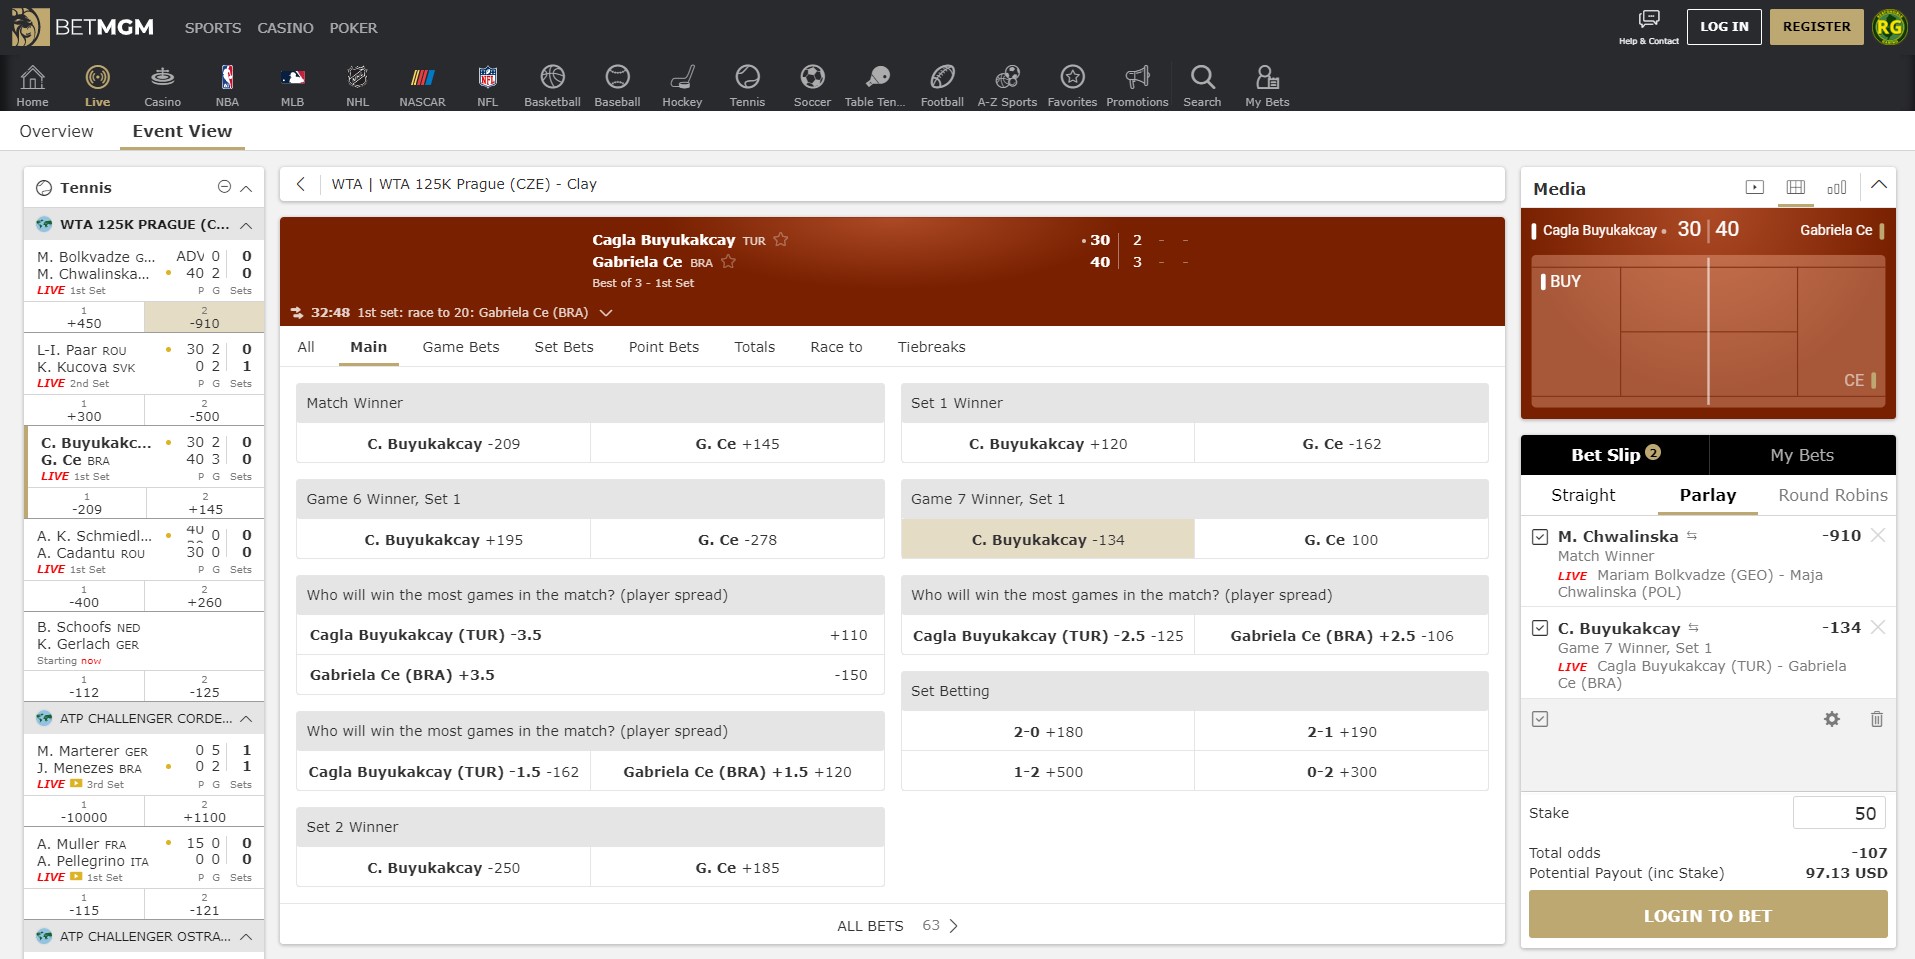
Task: Click the RG responsible gaming badge
Action: (1889, 27)
